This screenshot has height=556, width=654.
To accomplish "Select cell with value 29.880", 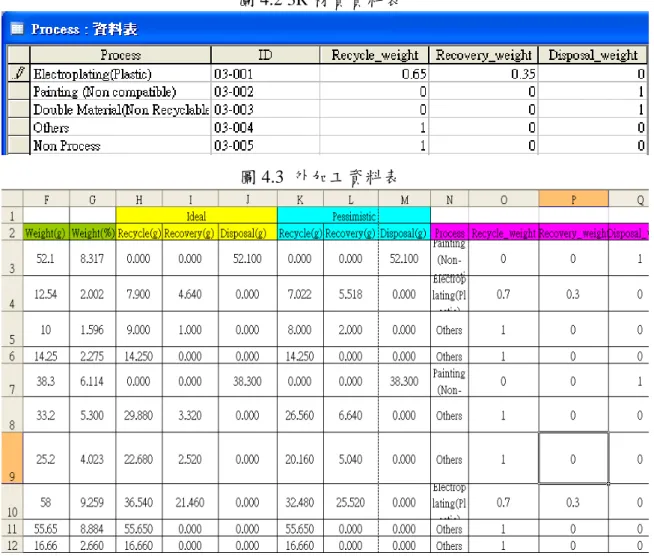I will (x=139, y=415).
